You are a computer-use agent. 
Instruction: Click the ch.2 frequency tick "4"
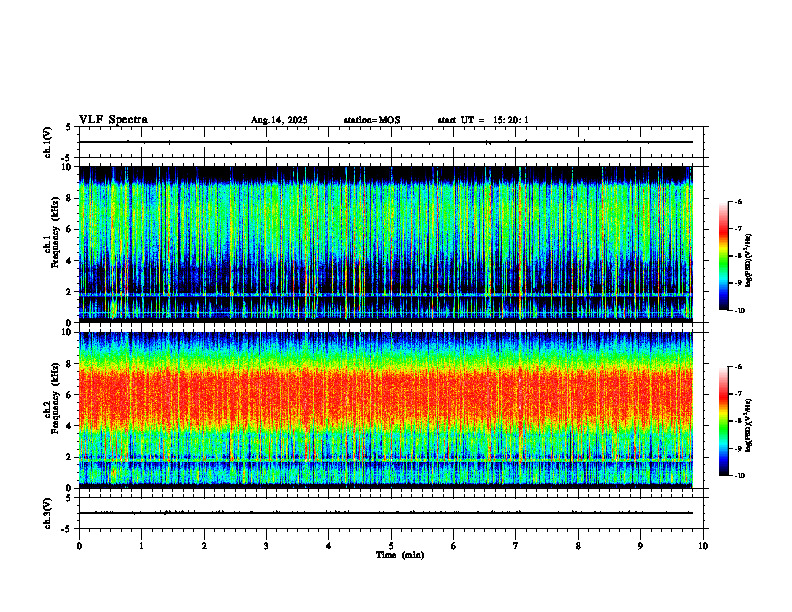point(69,426)
